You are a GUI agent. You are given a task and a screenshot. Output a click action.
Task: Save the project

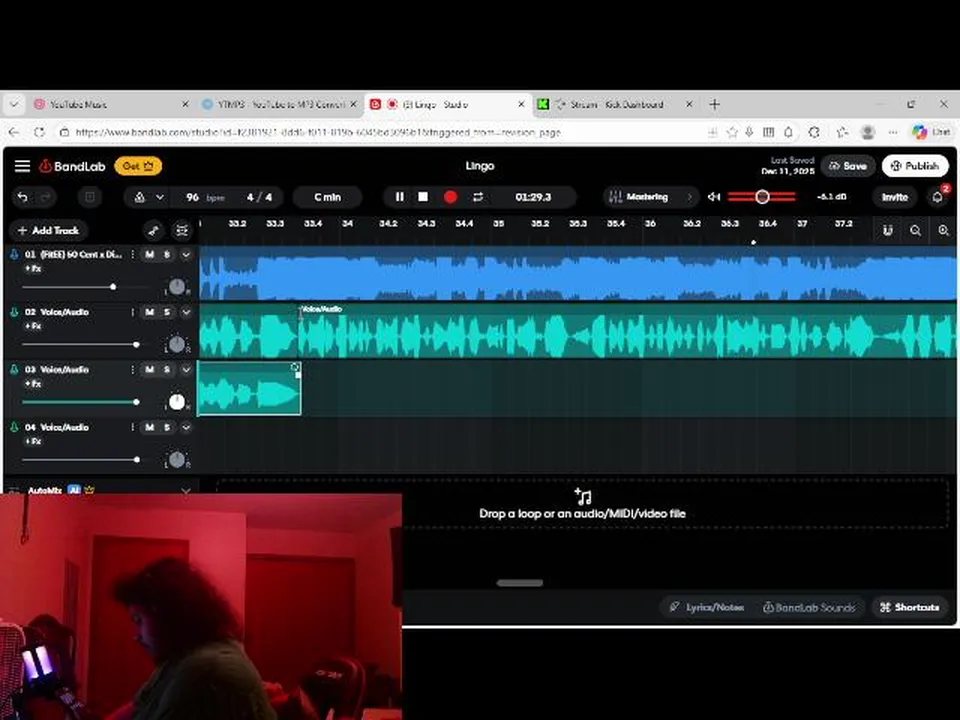click(x=848, y=166)
